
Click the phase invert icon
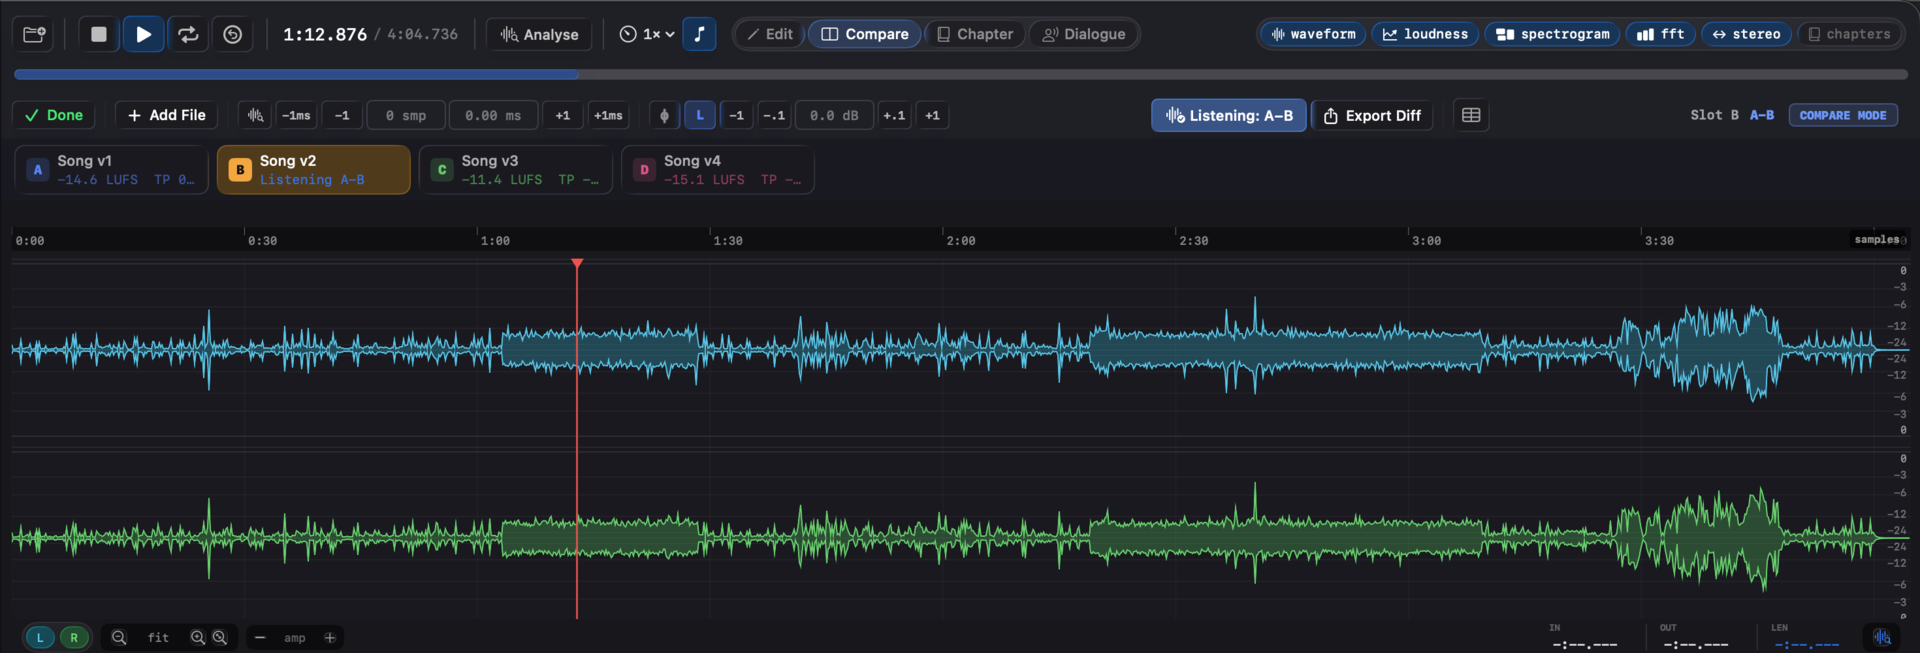click(664, 115)
